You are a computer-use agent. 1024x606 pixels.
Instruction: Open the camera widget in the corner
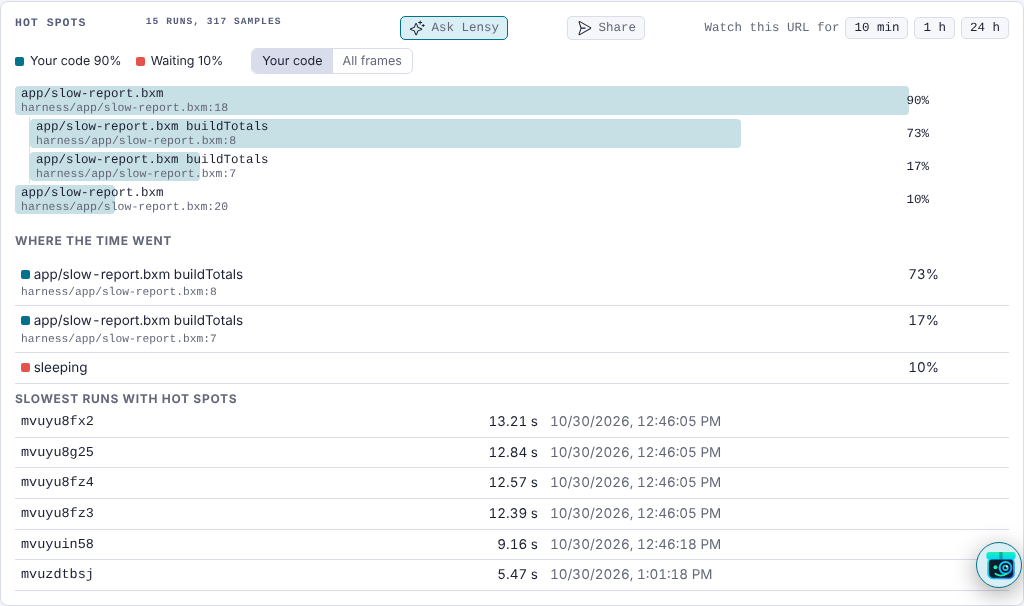999,566
